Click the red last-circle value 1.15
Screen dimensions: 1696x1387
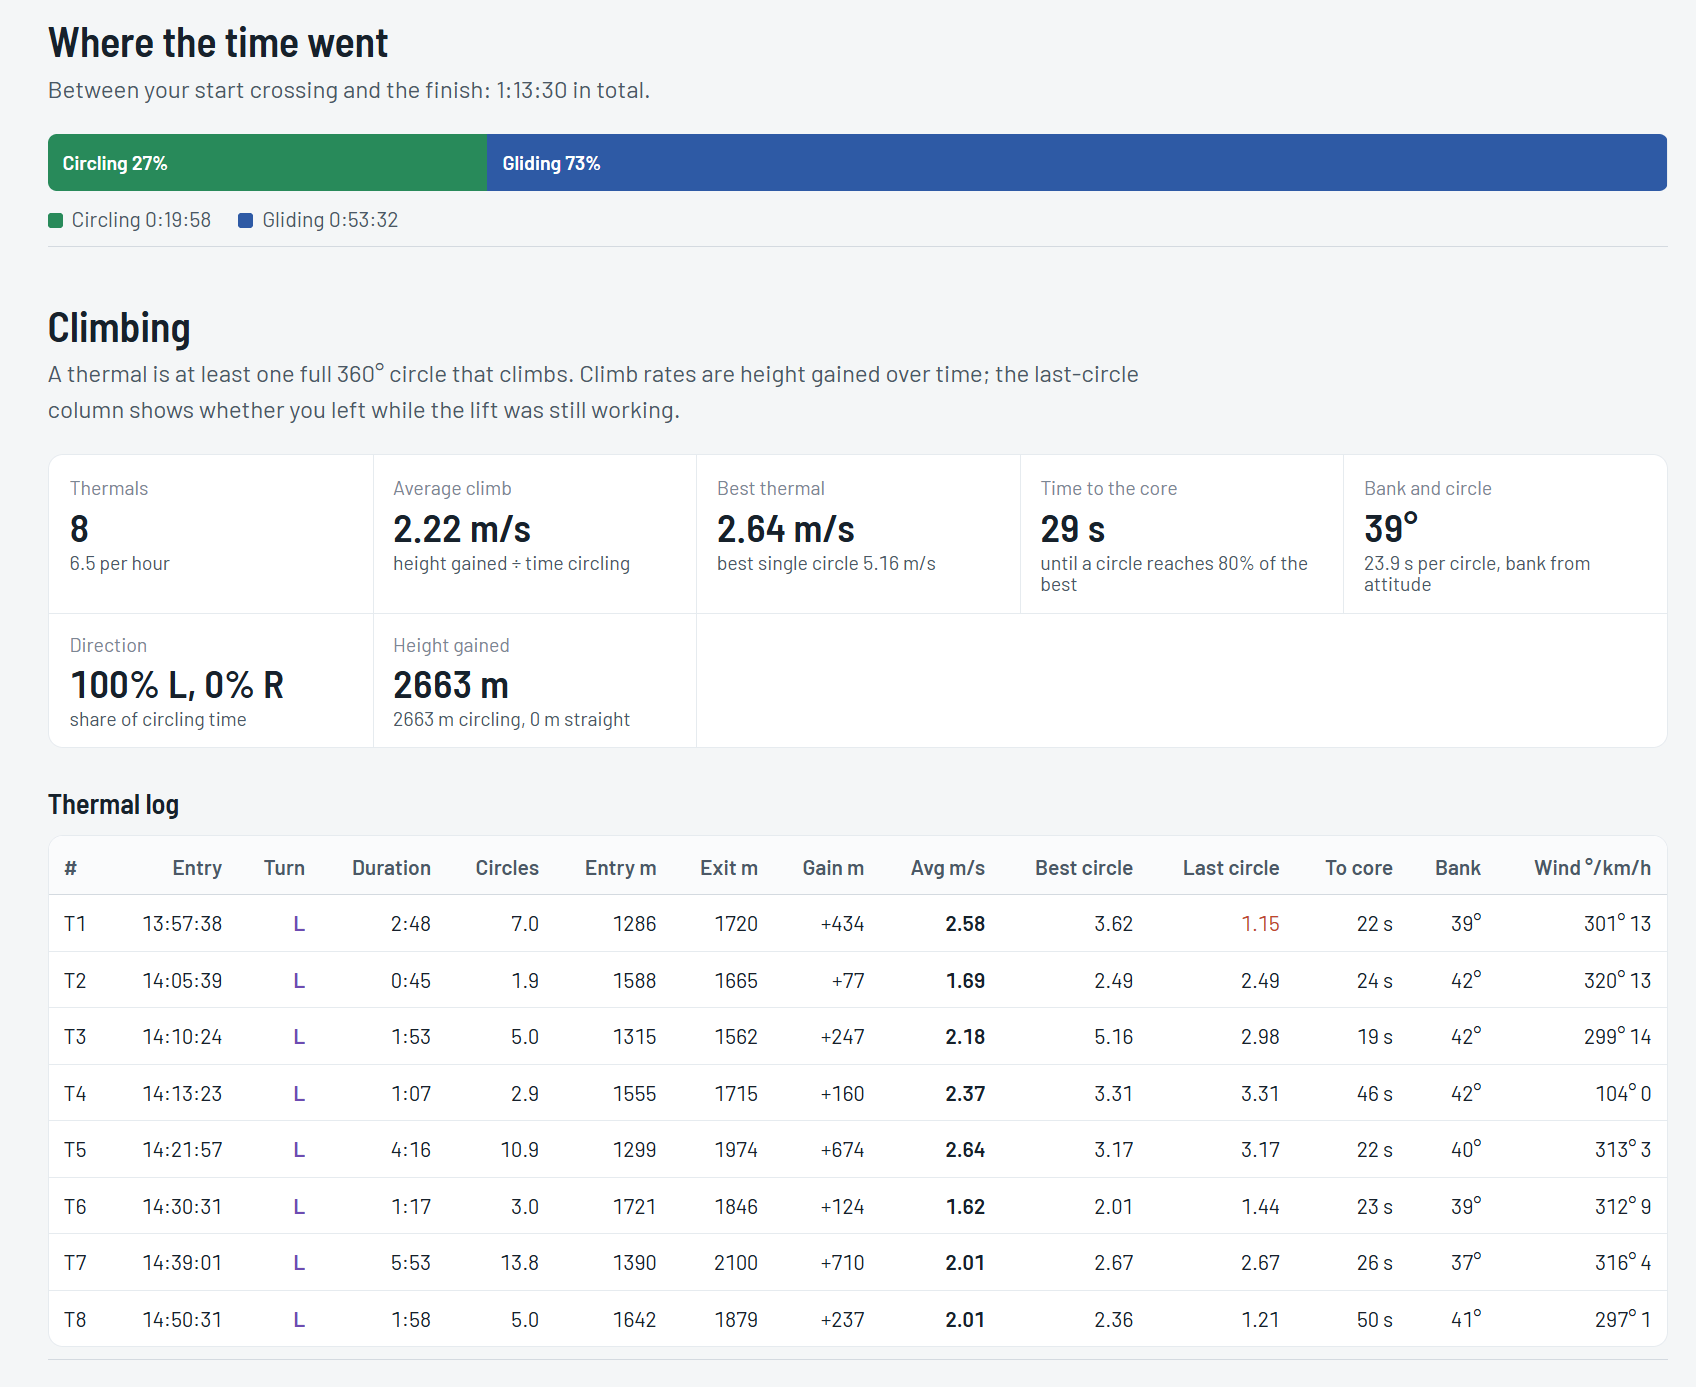point(1260,924)
